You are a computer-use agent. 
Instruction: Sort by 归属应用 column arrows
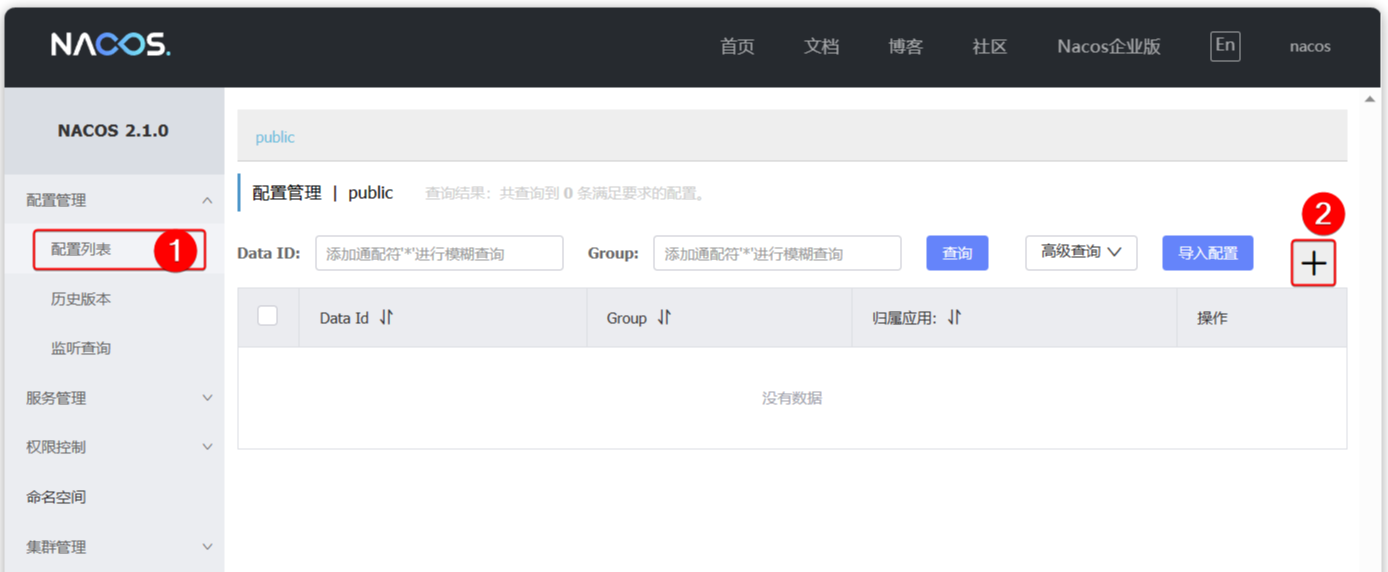(x=954, y=317)
